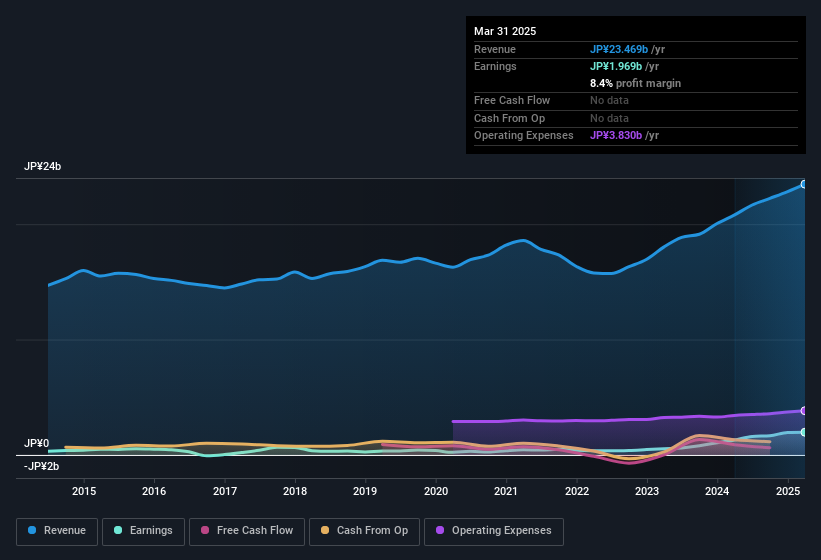The width and height of the screenshot is (821, 560).
Task: Toggle the Operating Expenses legend button
Action: [494, 531]
